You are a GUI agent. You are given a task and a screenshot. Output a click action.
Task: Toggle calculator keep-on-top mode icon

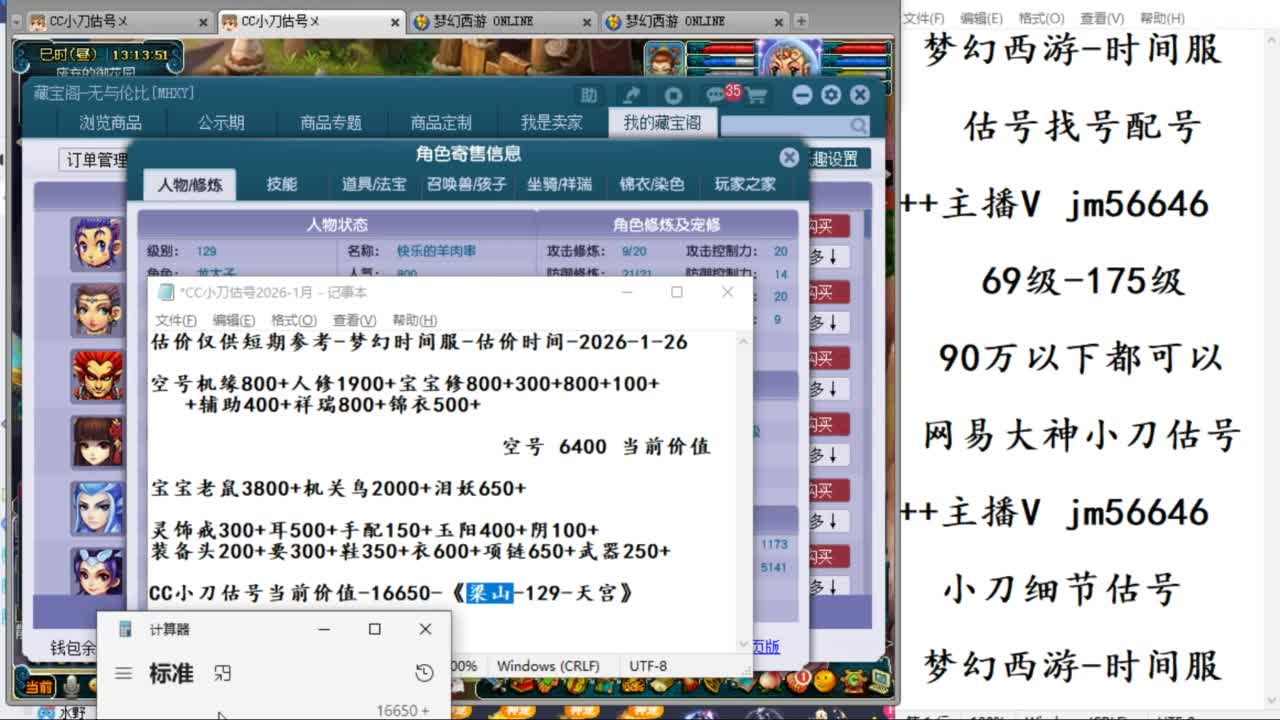click(223, 674)
